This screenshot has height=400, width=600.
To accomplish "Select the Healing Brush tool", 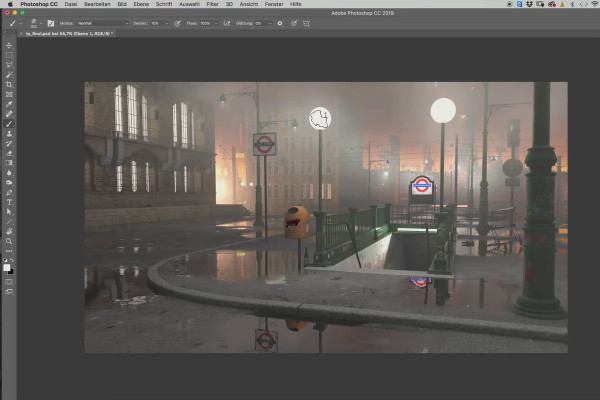I will click(x=9, y=114).
